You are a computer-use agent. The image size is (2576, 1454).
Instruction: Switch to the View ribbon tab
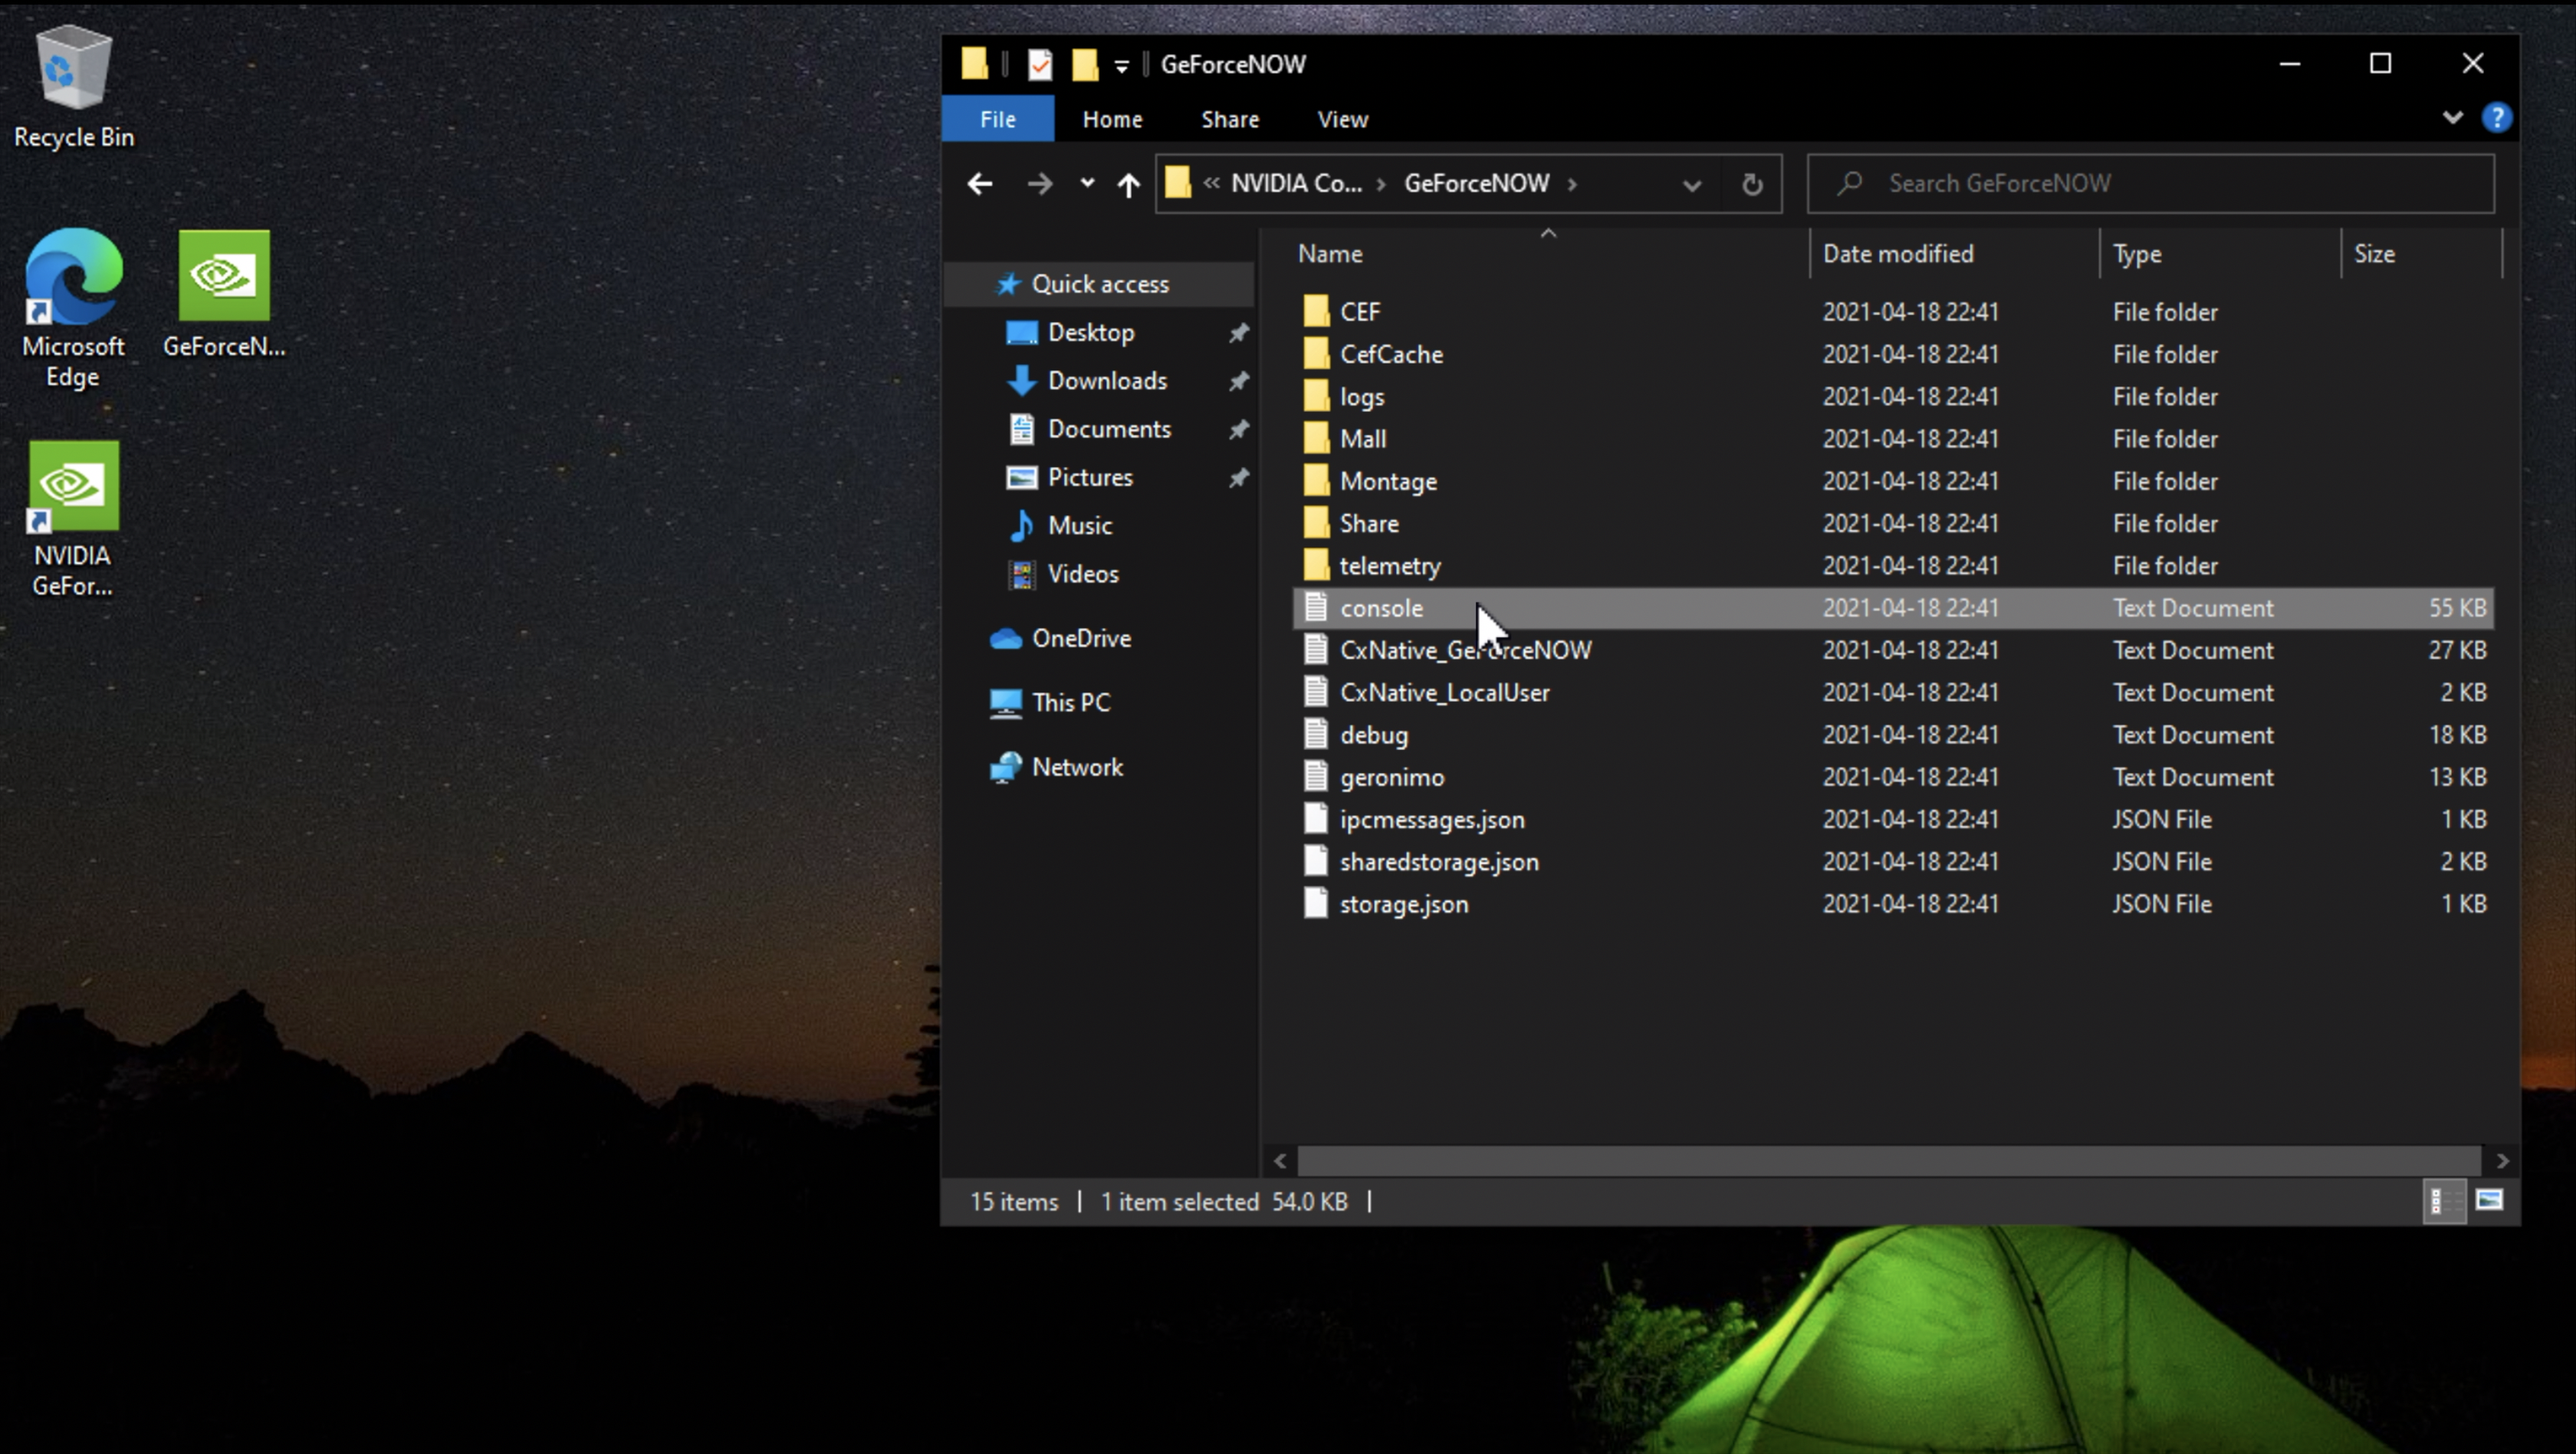pyautogui.click(x=1342, y=119)
